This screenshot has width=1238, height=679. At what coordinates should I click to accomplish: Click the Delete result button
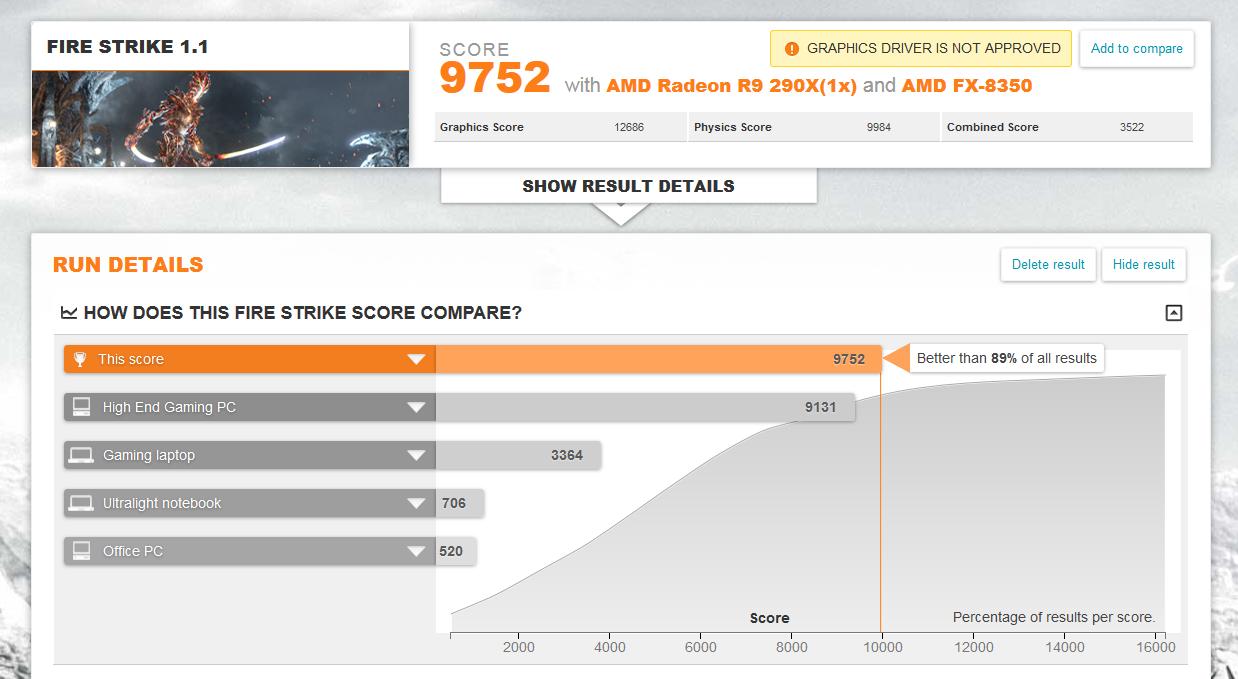pos(1048,265)
